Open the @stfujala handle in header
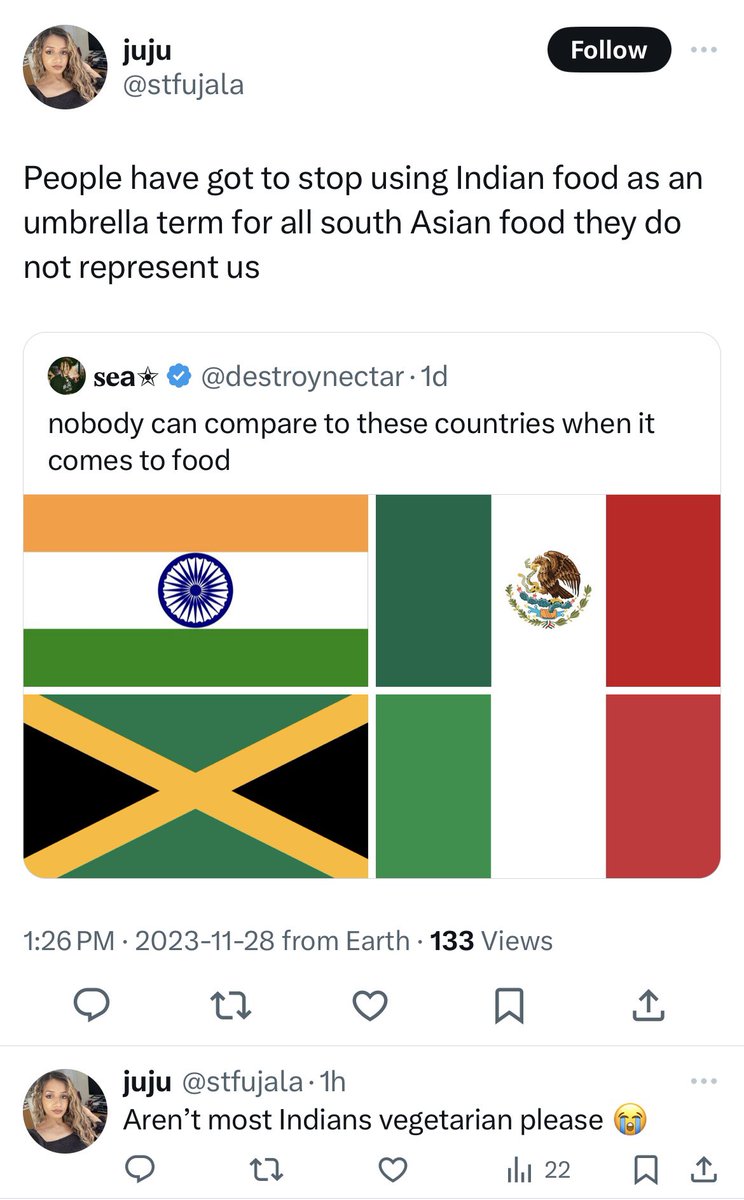 [x=183, y=86]
